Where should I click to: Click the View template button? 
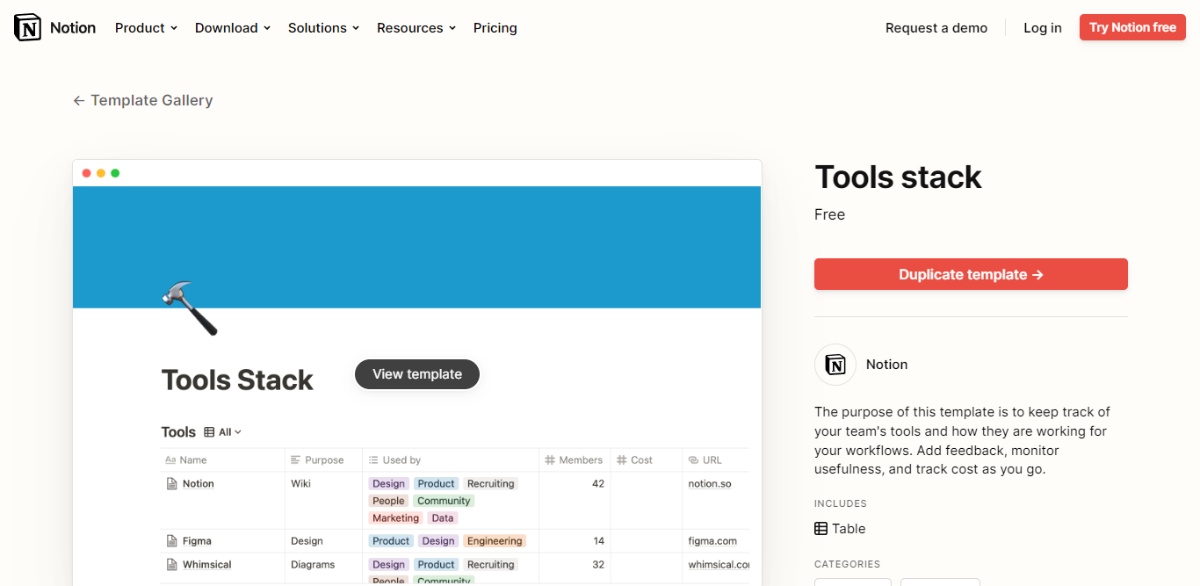coord(417,374)
